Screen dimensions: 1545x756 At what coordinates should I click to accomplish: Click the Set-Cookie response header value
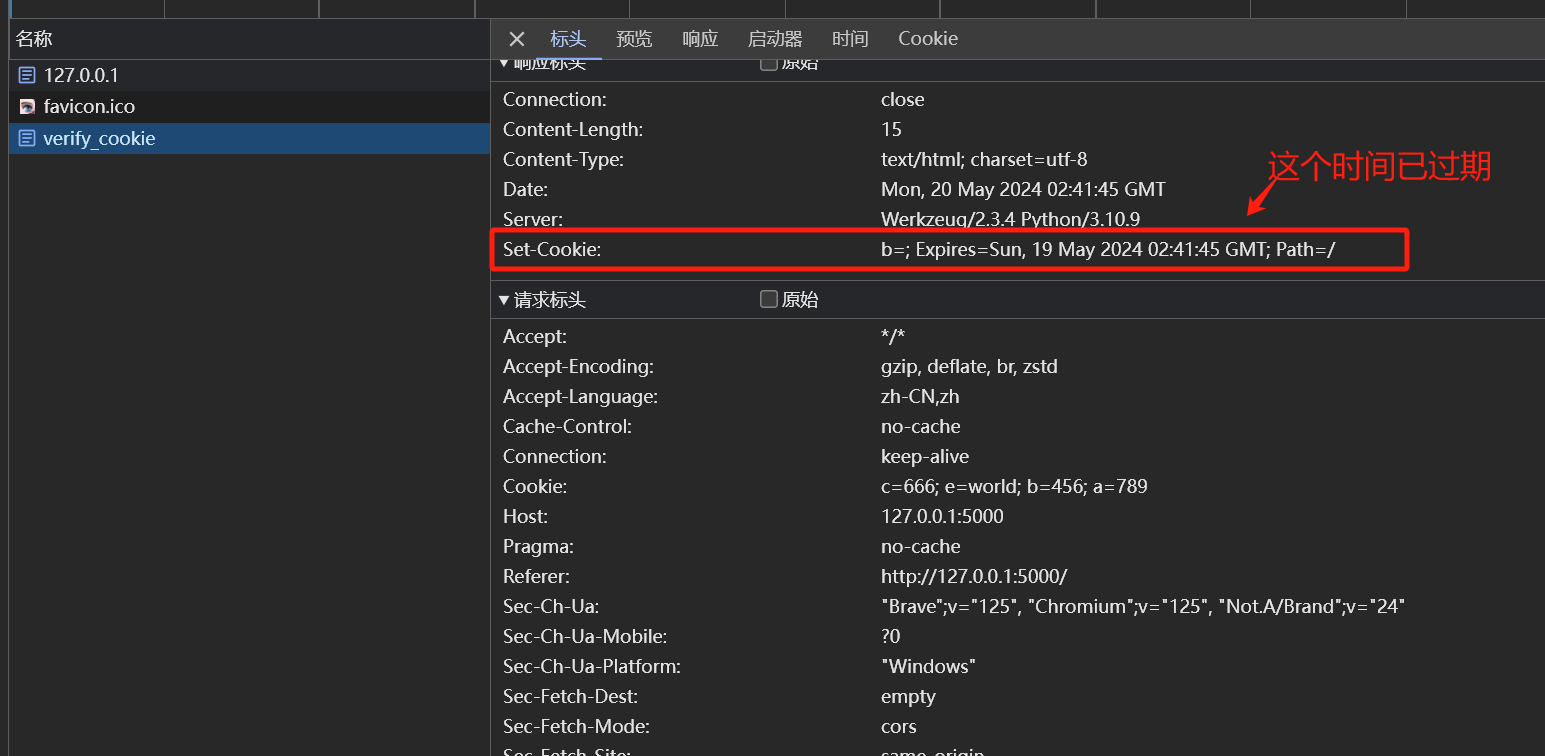click(1107, 250)
